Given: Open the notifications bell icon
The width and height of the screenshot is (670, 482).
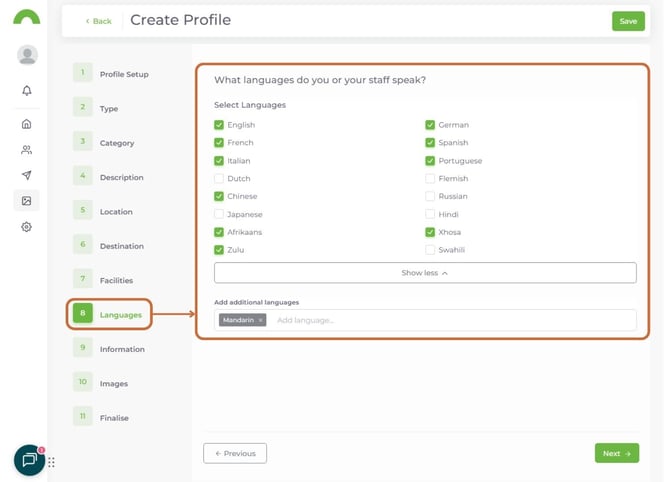Looking at the screenshot, I should pos(27,91).
